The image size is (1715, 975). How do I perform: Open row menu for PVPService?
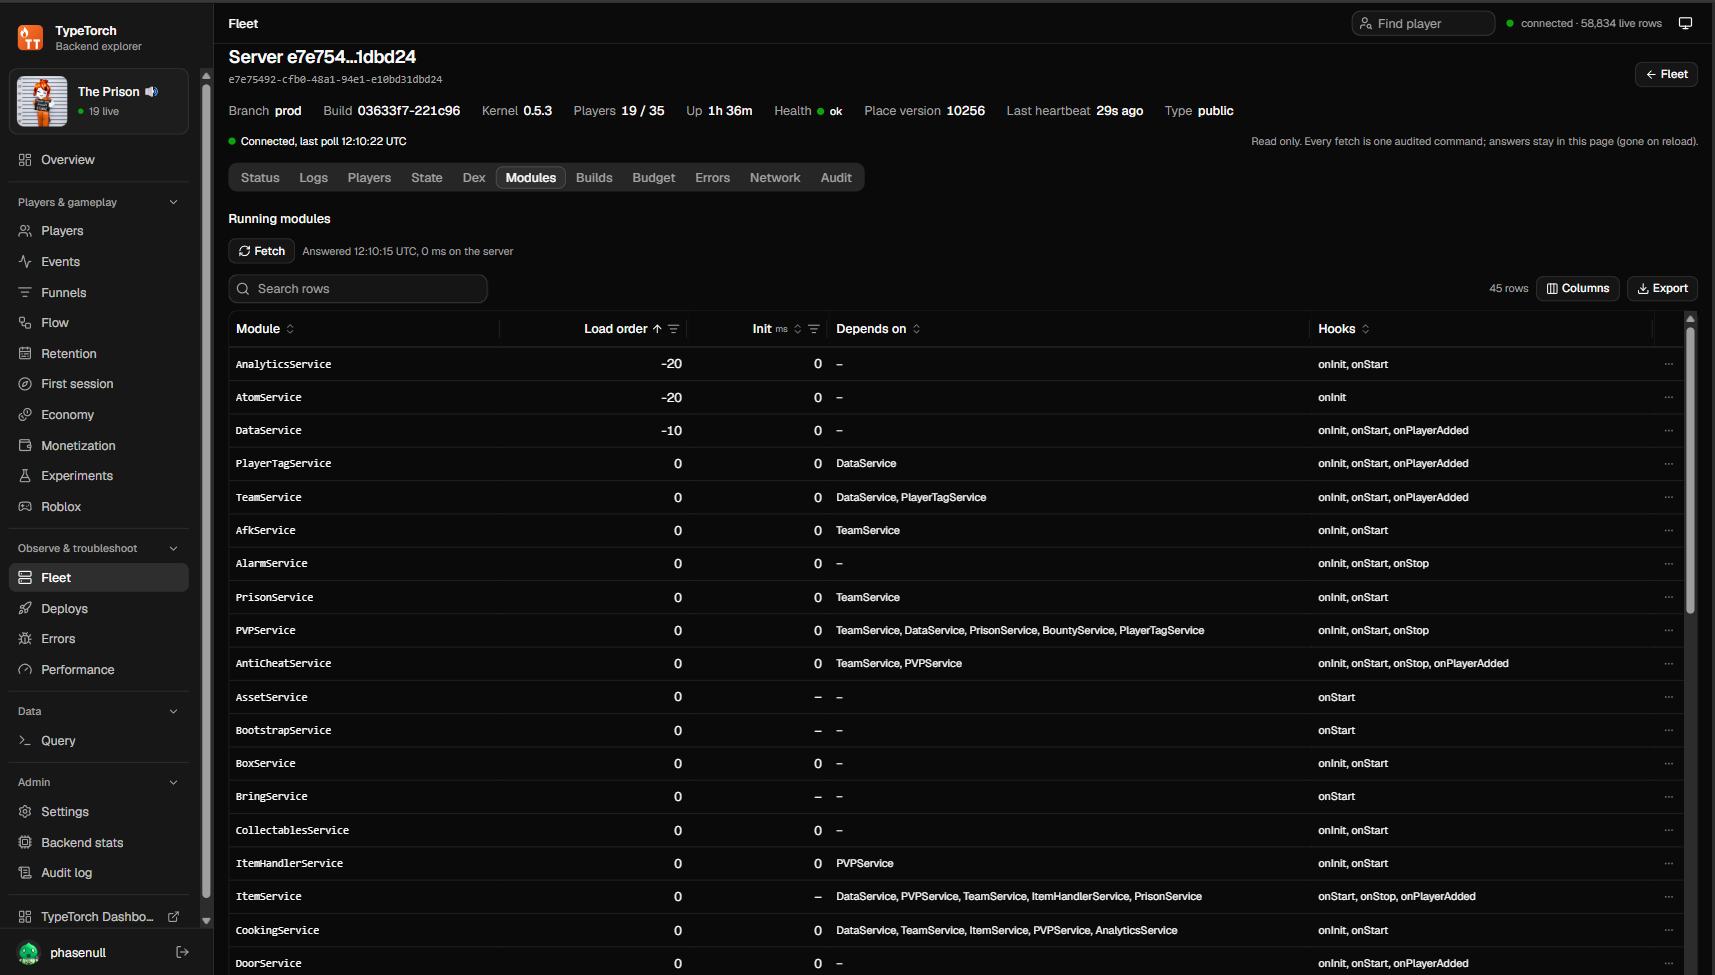click(x=1668, y=631)
